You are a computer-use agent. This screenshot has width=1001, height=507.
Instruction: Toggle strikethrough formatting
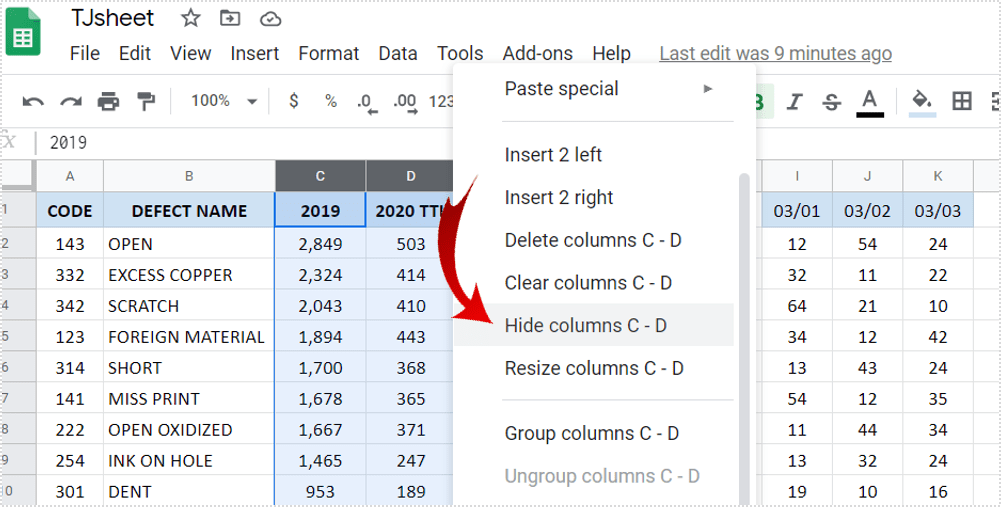click(x=831, y=101)
